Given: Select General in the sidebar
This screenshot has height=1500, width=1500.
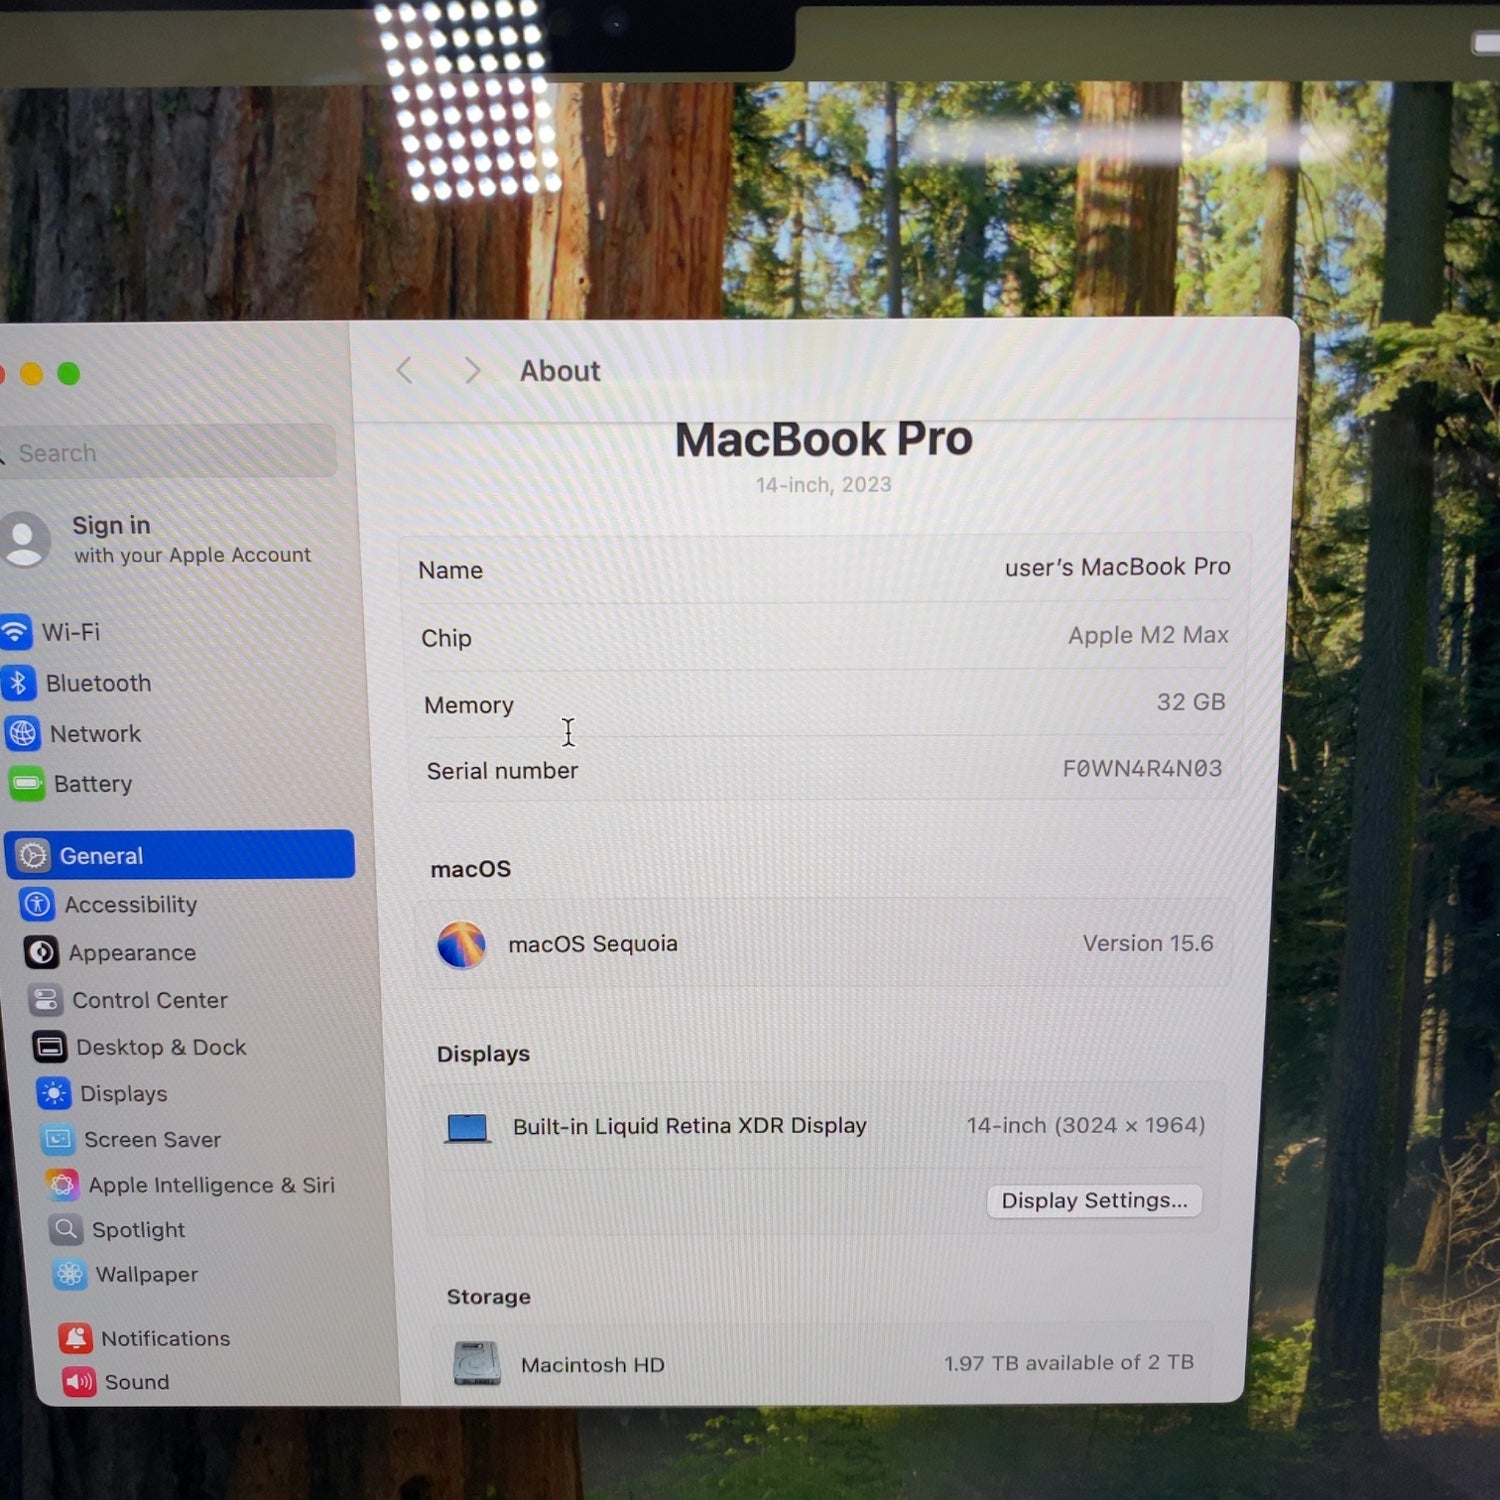Looking at the screenshot, I should (x=180, y=855).
